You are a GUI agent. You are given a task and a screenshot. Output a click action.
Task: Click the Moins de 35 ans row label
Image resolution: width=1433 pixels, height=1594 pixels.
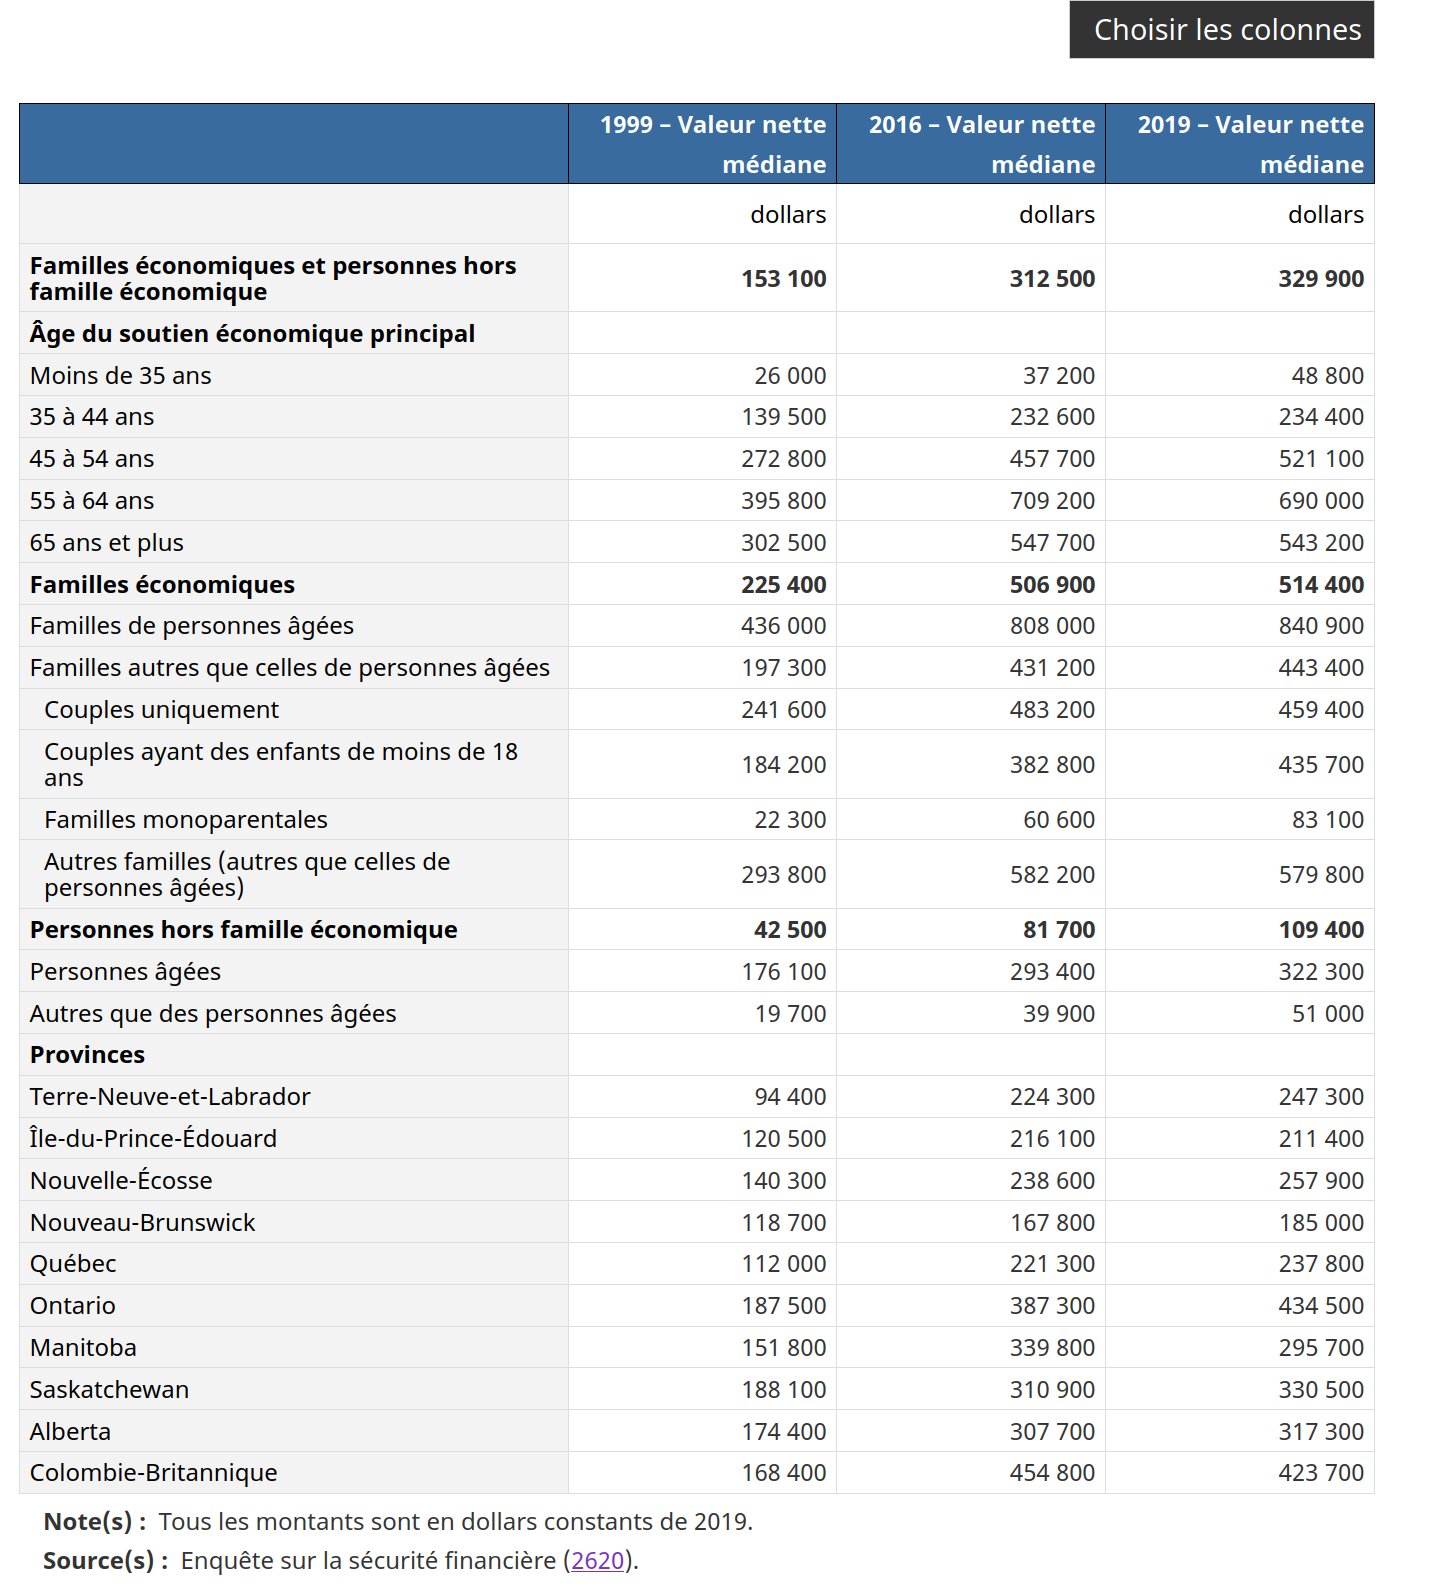click(121, 375)
